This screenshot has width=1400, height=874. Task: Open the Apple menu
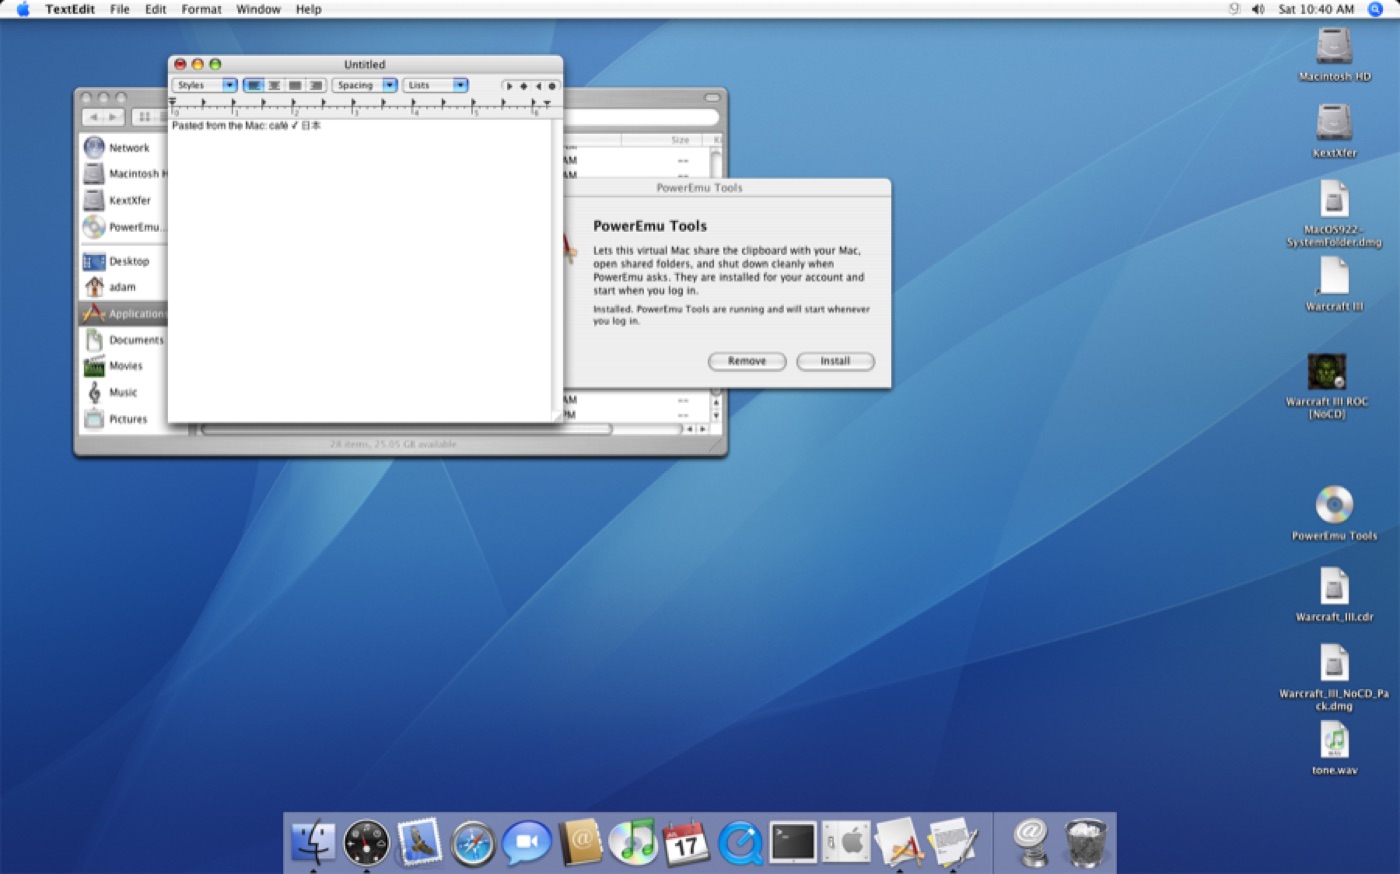pyautogui.click(x=22, y=9)
